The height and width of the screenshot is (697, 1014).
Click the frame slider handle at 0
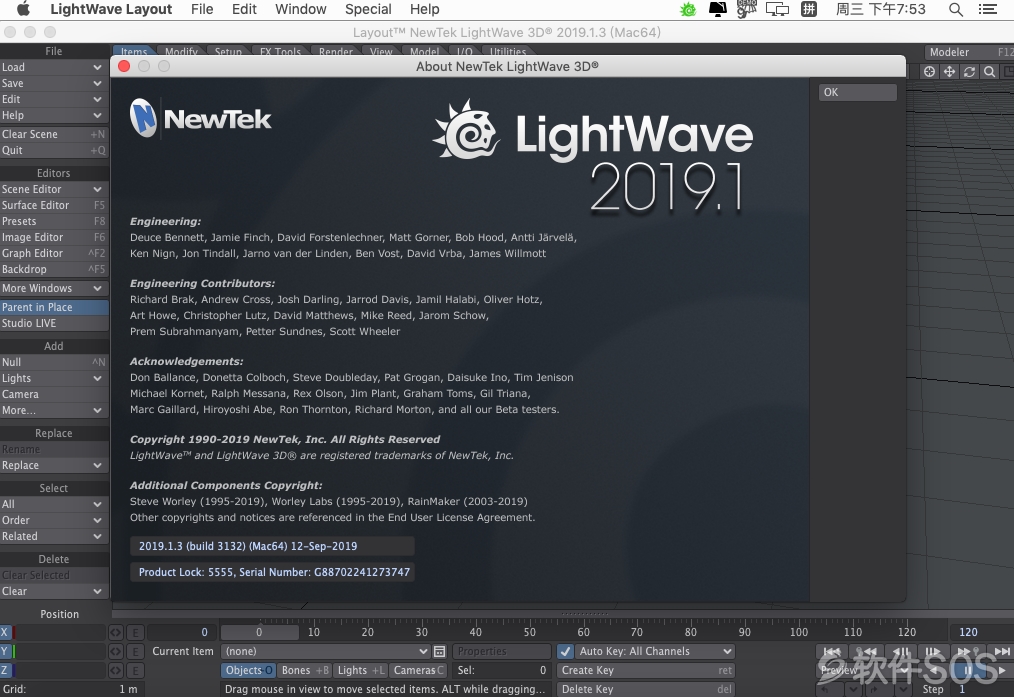click(259, 632)
